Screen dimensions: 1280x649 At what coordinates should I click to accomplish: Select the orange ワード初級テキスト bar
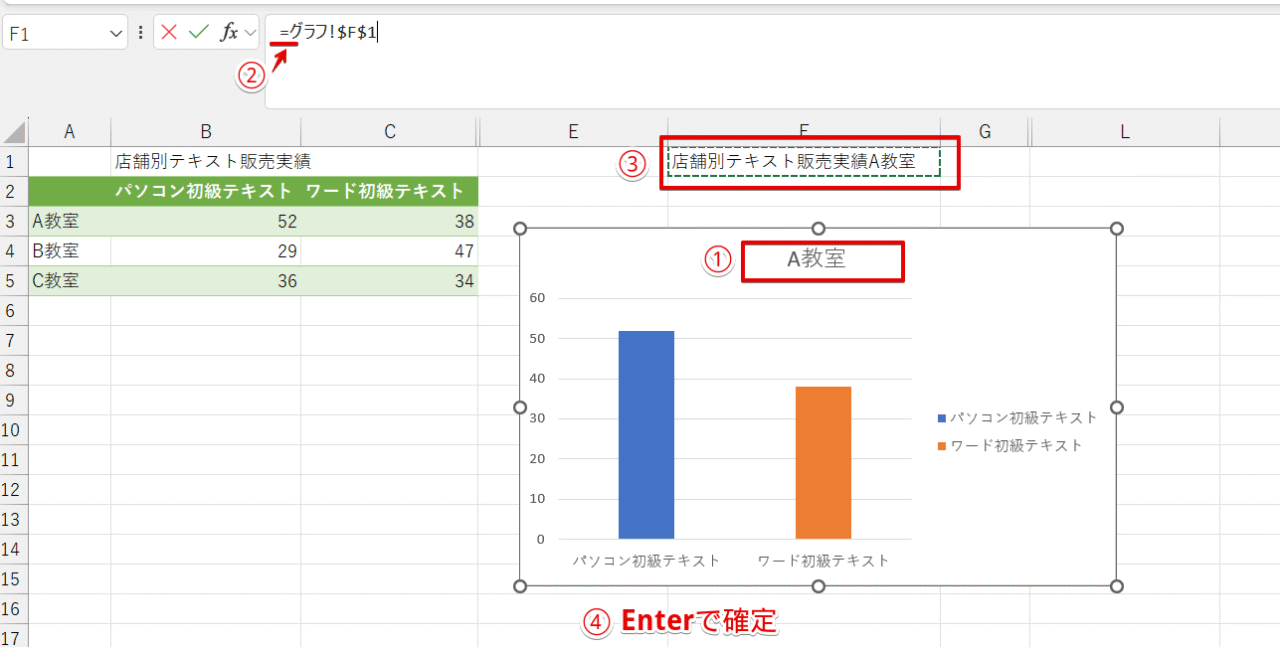pos(823,463)
